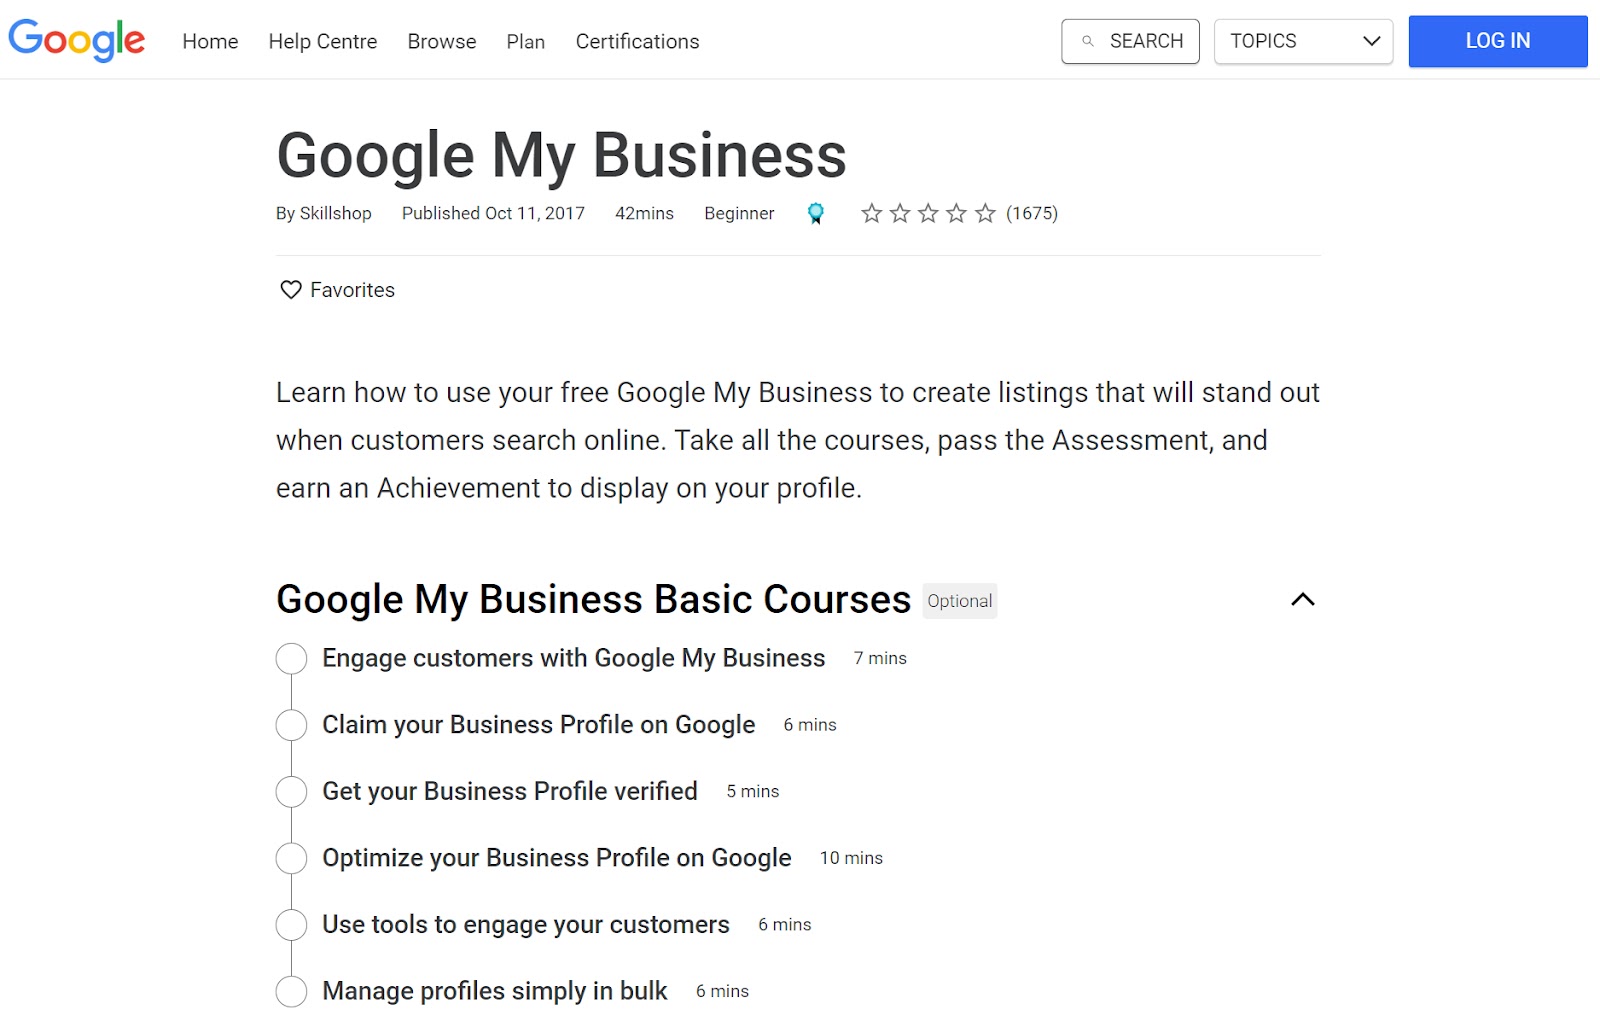The height and width of the screenshot is (1033, 1600).
Task: Open the Optimize your Business Profile on Google course
Action: coord(555,857)
